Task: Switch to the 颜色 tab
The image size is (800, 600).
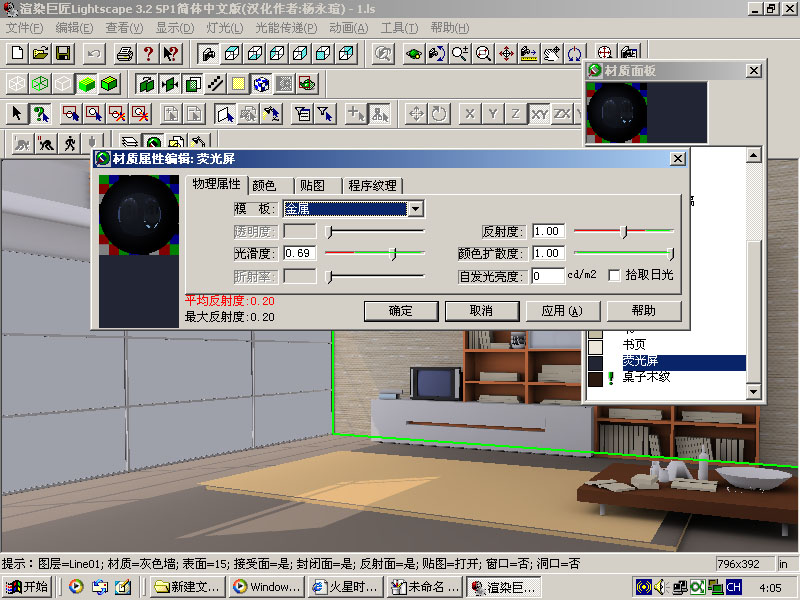Action: tap(264, 186)
